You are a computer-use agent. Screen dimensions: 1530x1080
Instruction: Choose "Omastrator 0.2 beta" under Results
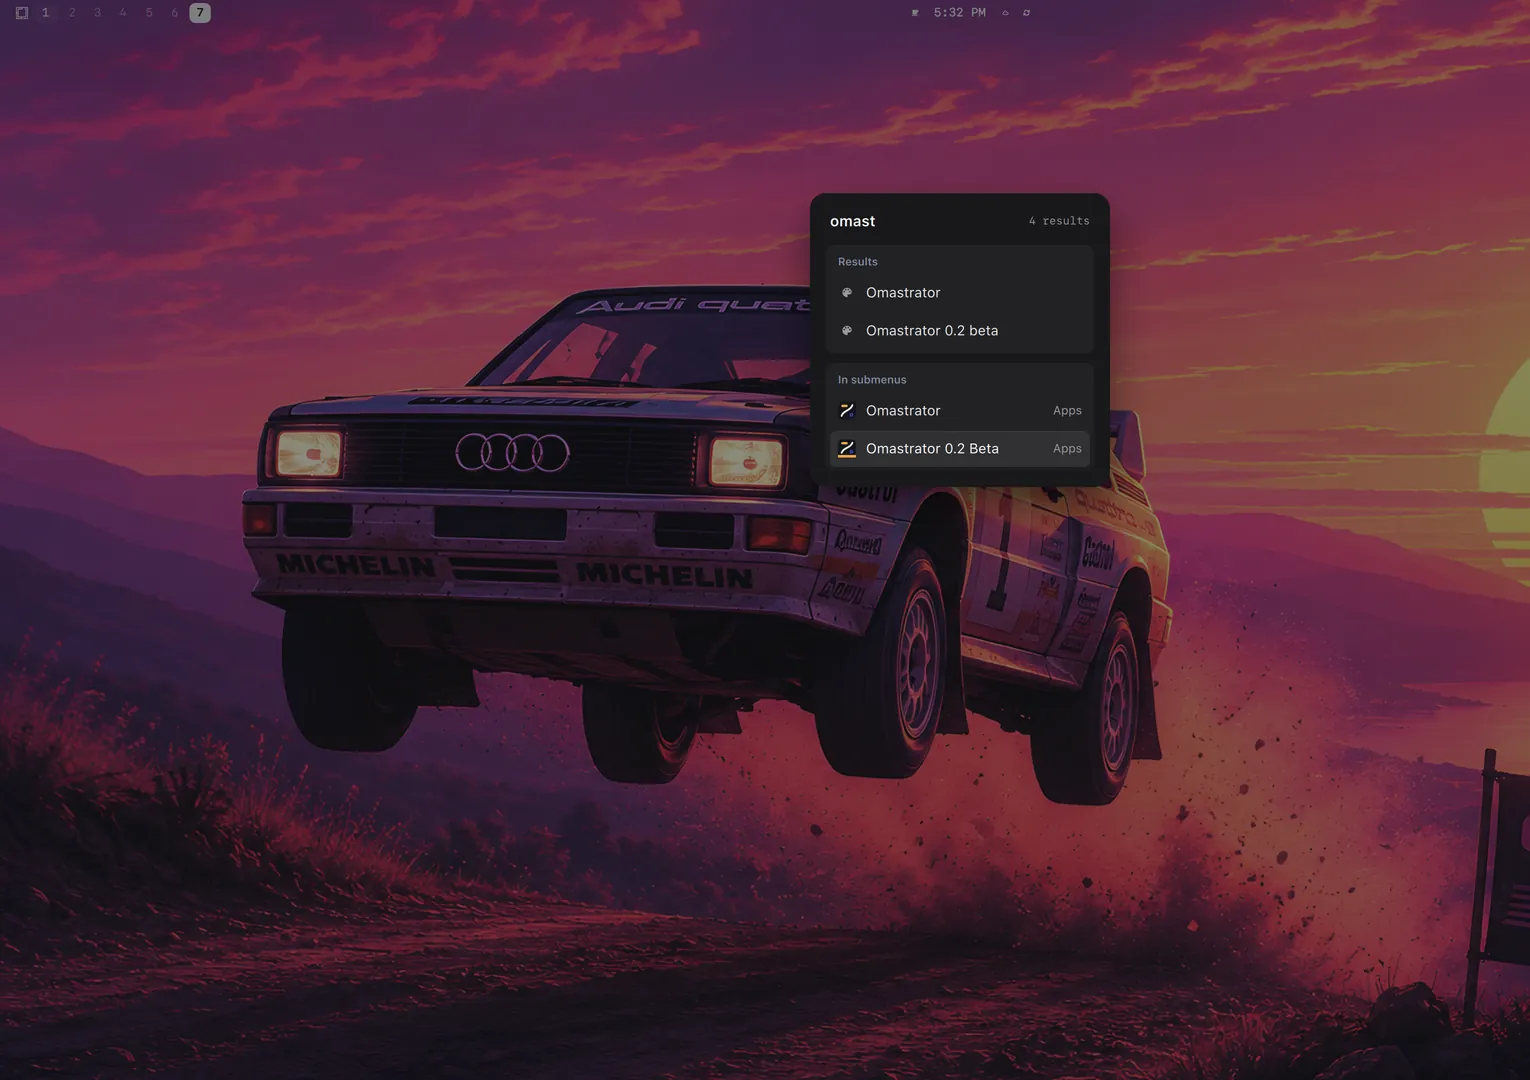(x=960, y=331)
